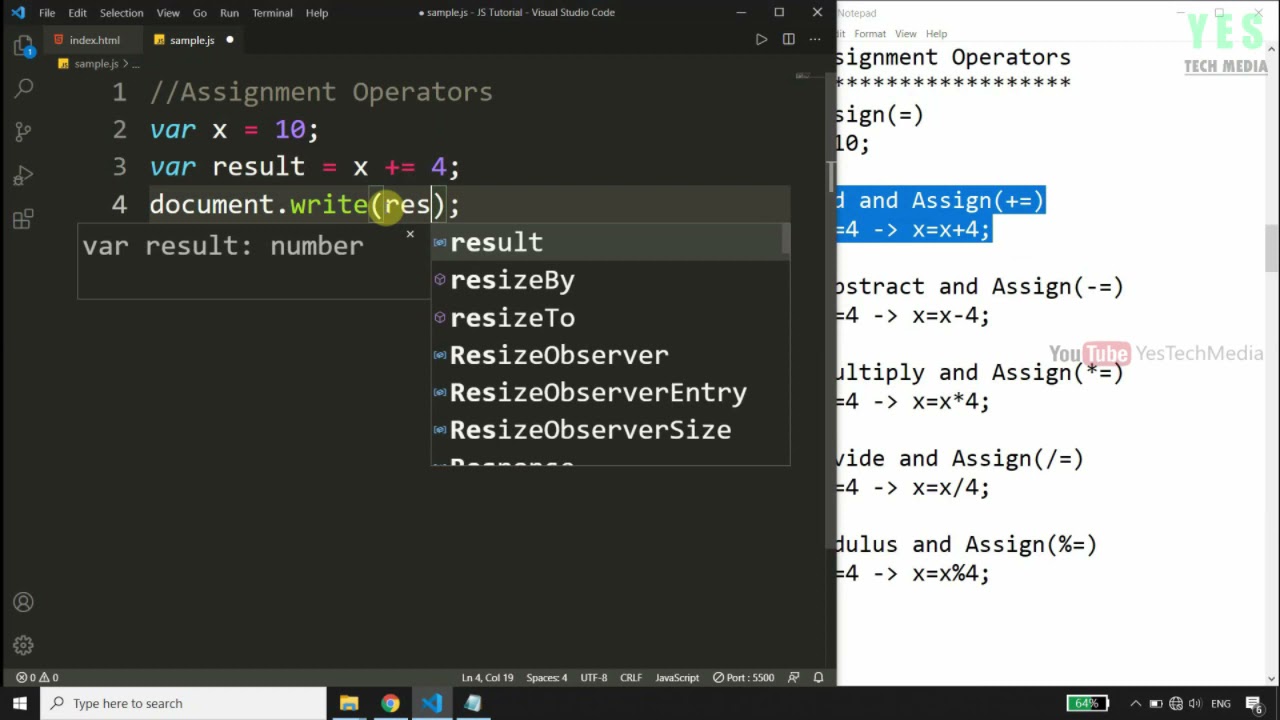The width and height of the screenshot is (1280, 720).
Task: Open the Accounts menu in activity bar
Action: (x=24, y=602)
